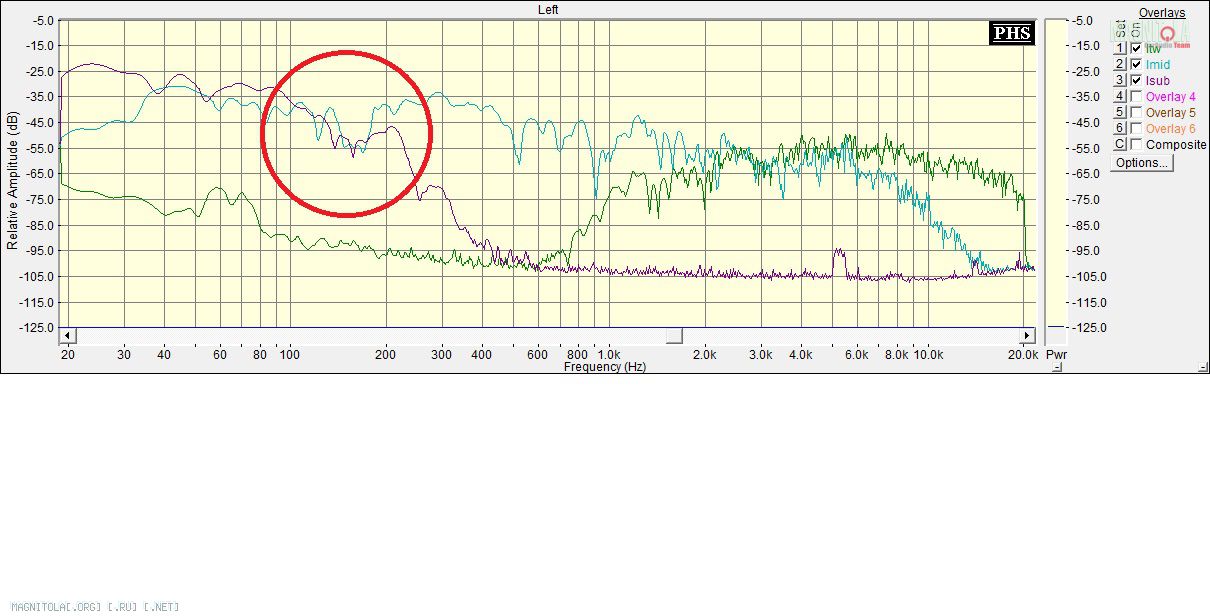
Task: Click the frequency scrollbar right arrow
Action: pos(1027,336)
